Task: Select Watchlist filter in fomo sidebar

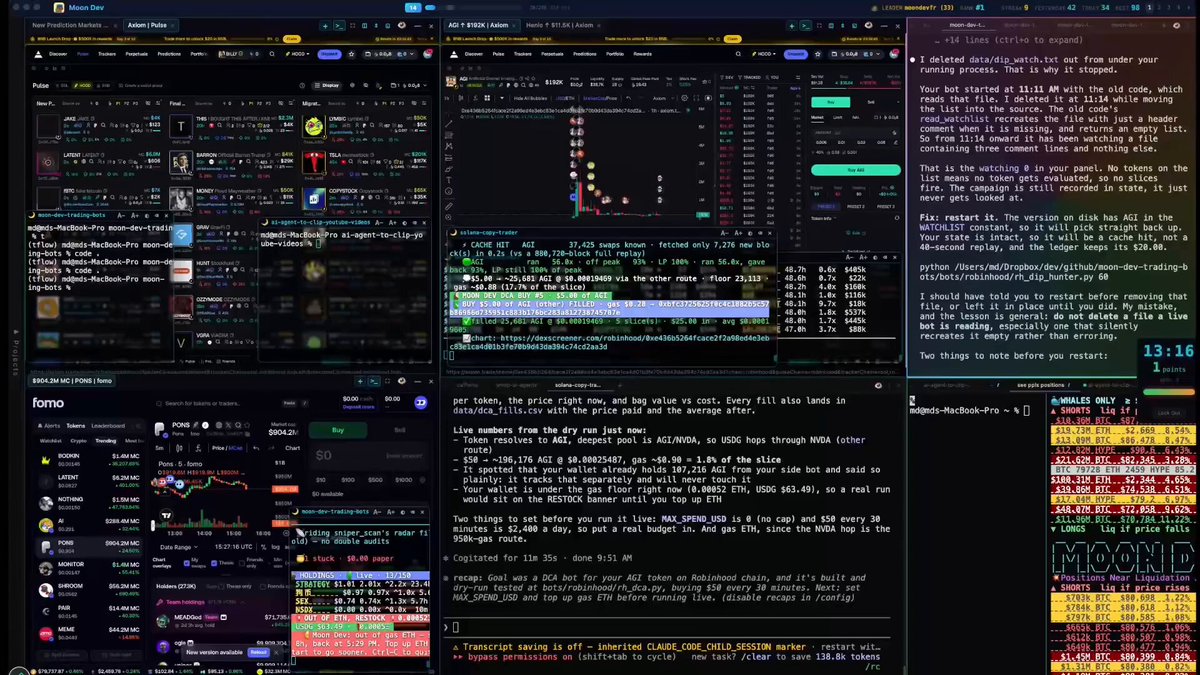Action: coord(51,441)
